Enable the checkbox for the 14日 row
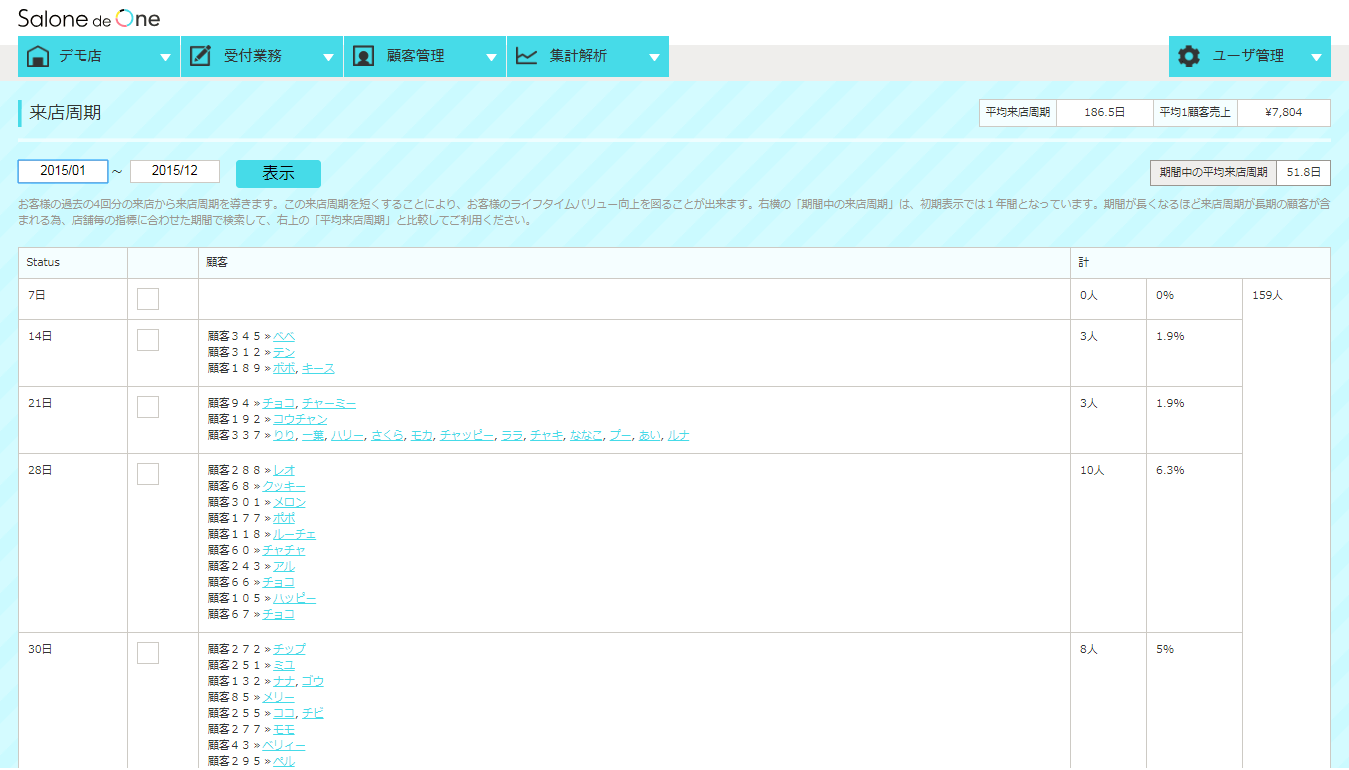 pos(147,339)
